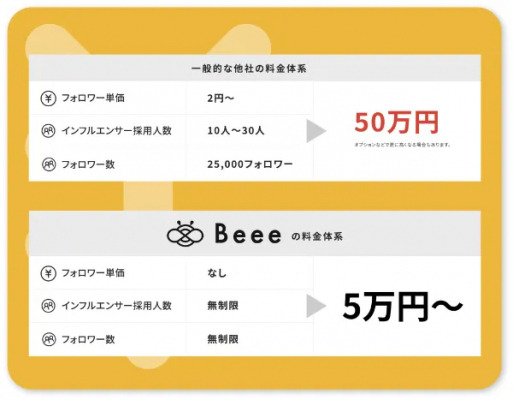Click the red 50万円 price
This screenshot has width=513, height=400.
click(x=396, y=123)
